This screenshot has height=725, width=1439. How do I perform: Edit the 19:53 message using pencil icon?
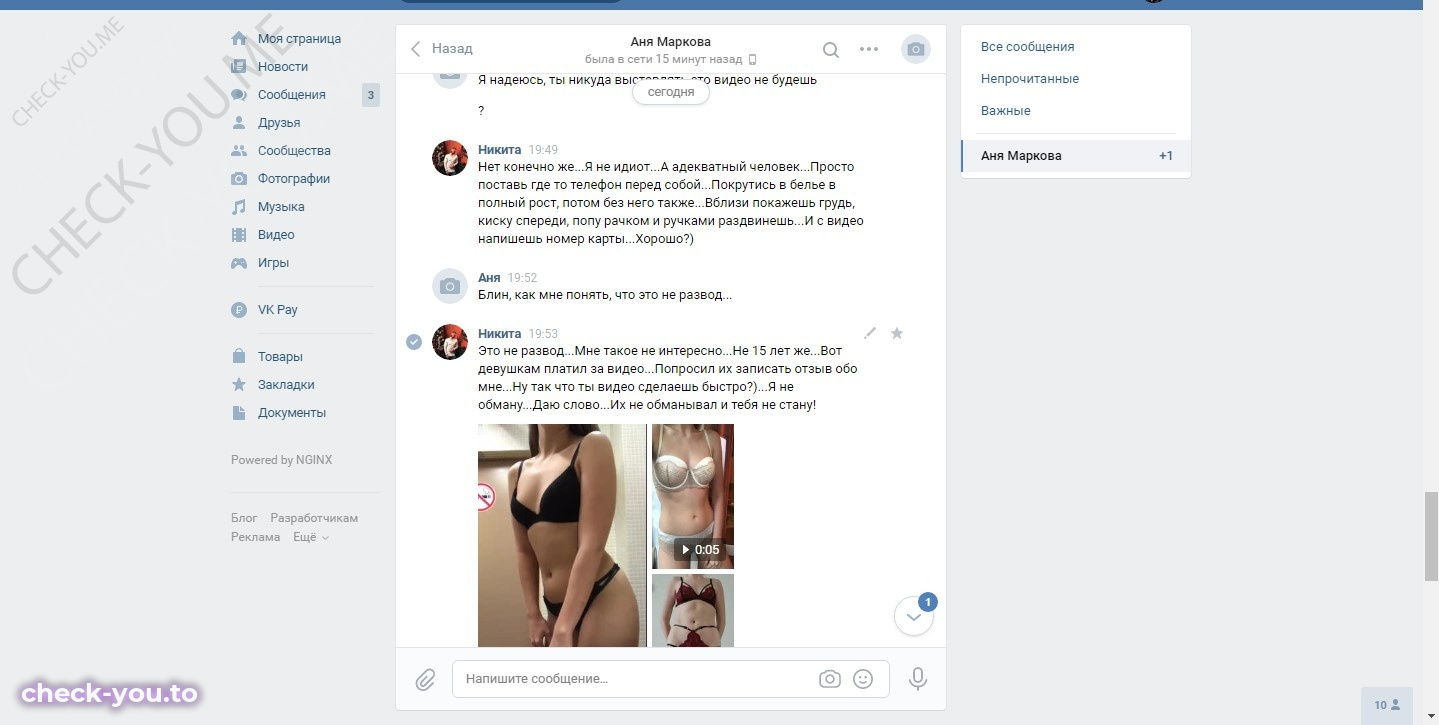point(870,333)
